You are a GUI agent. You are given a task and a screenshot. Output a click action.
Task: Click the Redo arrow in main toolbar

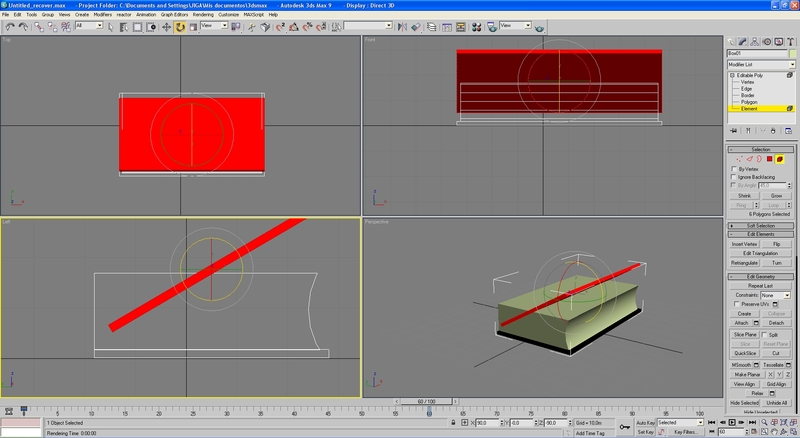[x=23, y=27]
